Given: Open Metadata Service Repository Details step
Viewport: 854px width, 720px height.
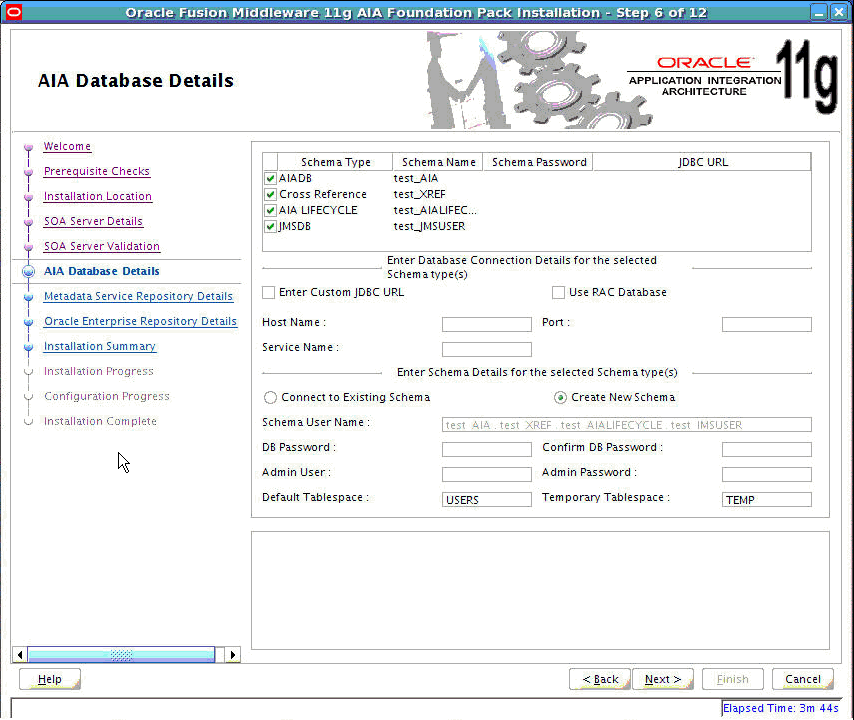Looking at the screenshot, I should coord(138,297).
